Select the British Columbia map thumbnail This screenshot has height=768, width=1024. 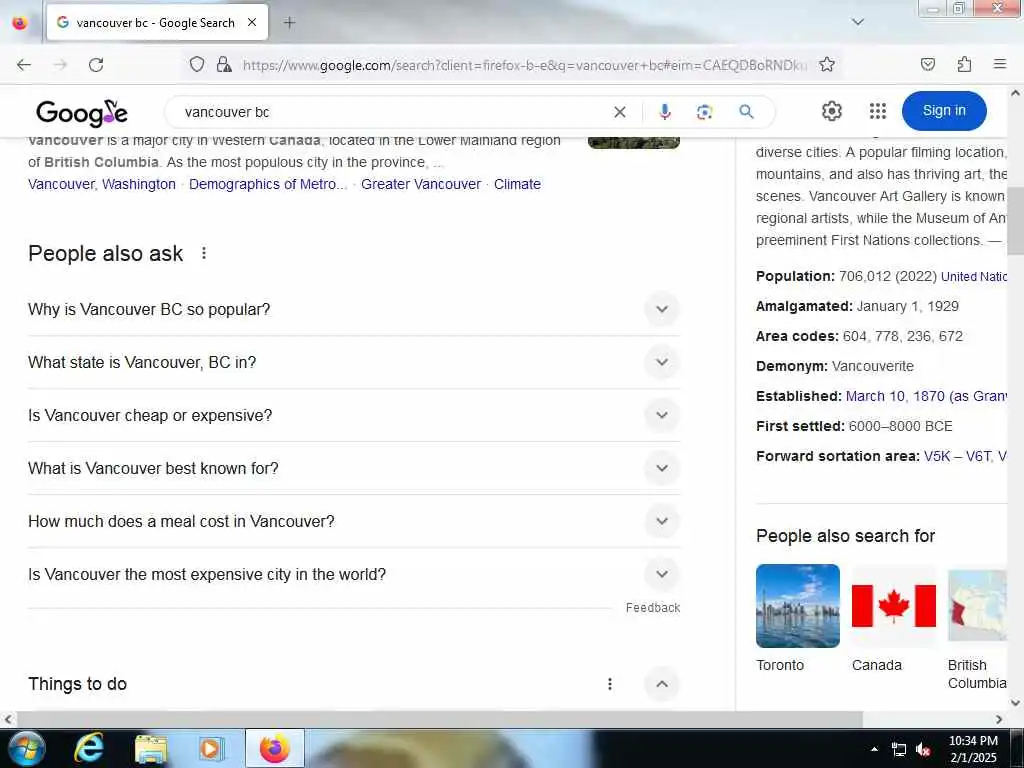coord(977,606)
